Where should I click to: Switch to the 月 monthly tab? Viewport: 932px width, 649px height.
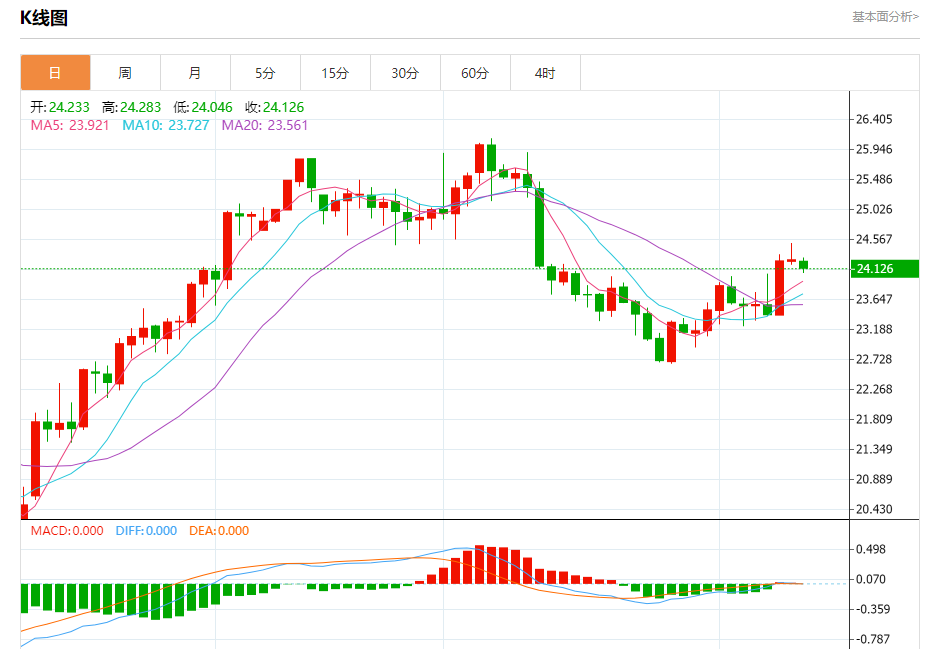click(196, 73)
